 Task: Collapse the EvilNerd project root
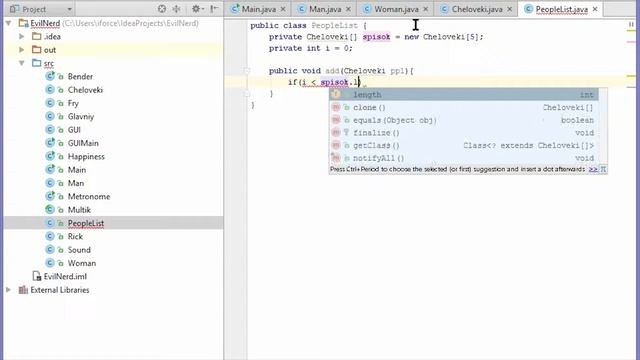[x=9, y=23]
